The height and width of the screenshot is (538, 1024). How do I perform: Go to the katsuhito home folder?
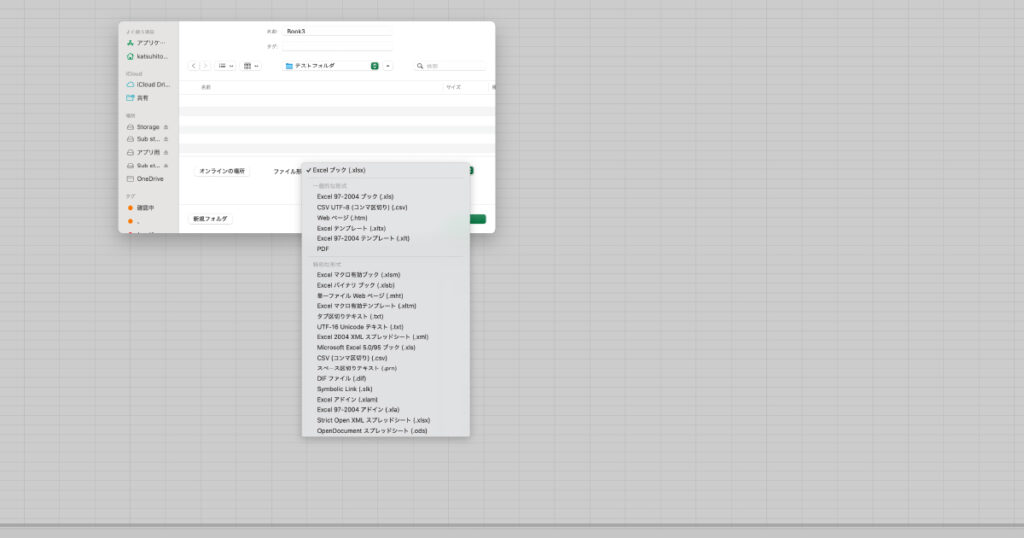click(x=148, y=57)
